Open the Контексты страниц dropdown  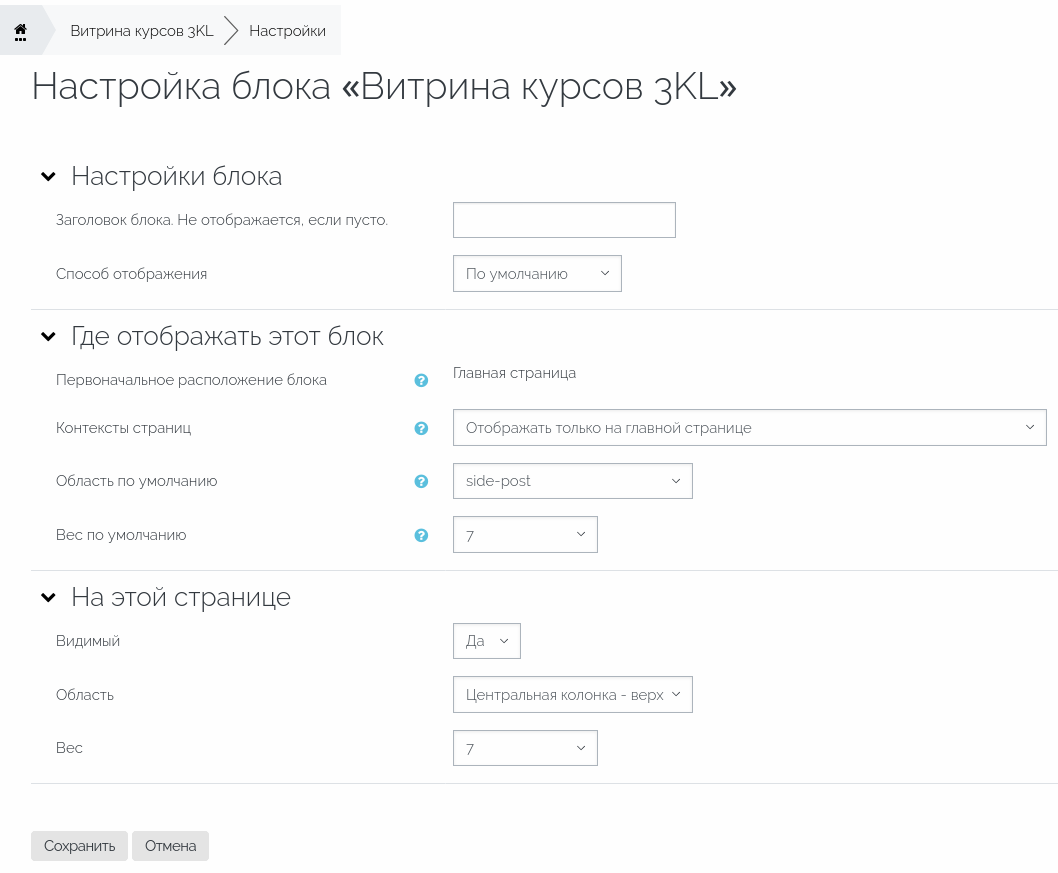[750, 427]
